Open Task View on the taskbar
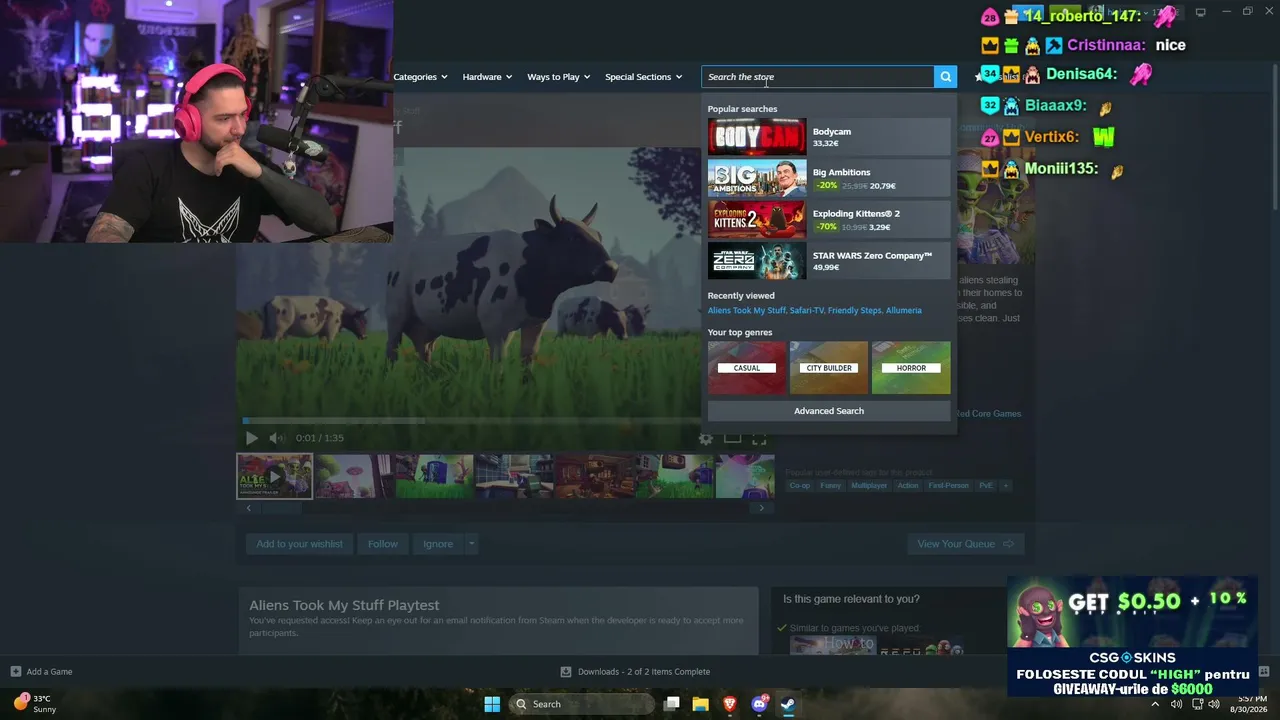The height and width of the screenshot is (720, 1280). 672,704
